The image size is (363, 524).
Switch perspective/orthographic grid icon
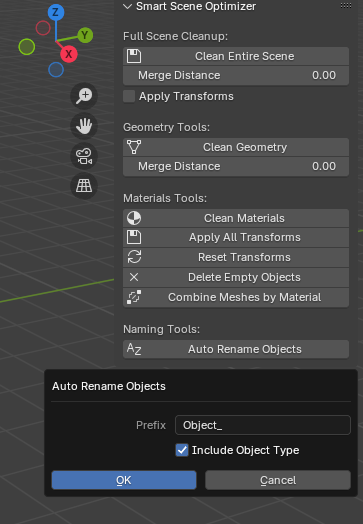(84, 186)
